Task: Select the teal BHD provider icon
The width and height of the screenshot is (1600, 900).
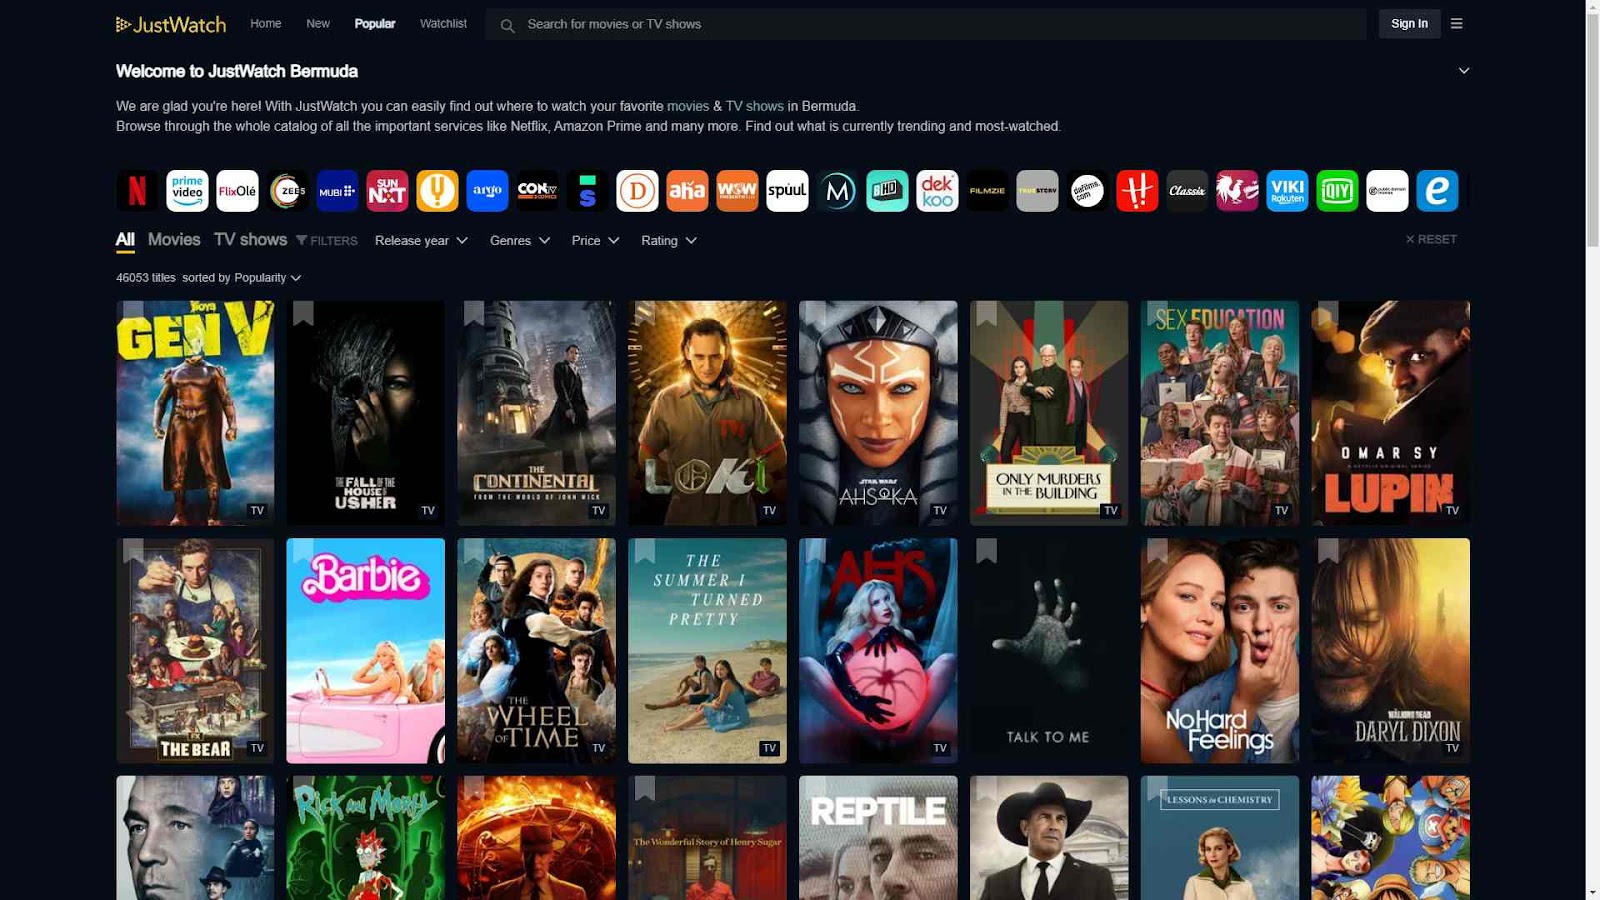Action: pos(887,191)
